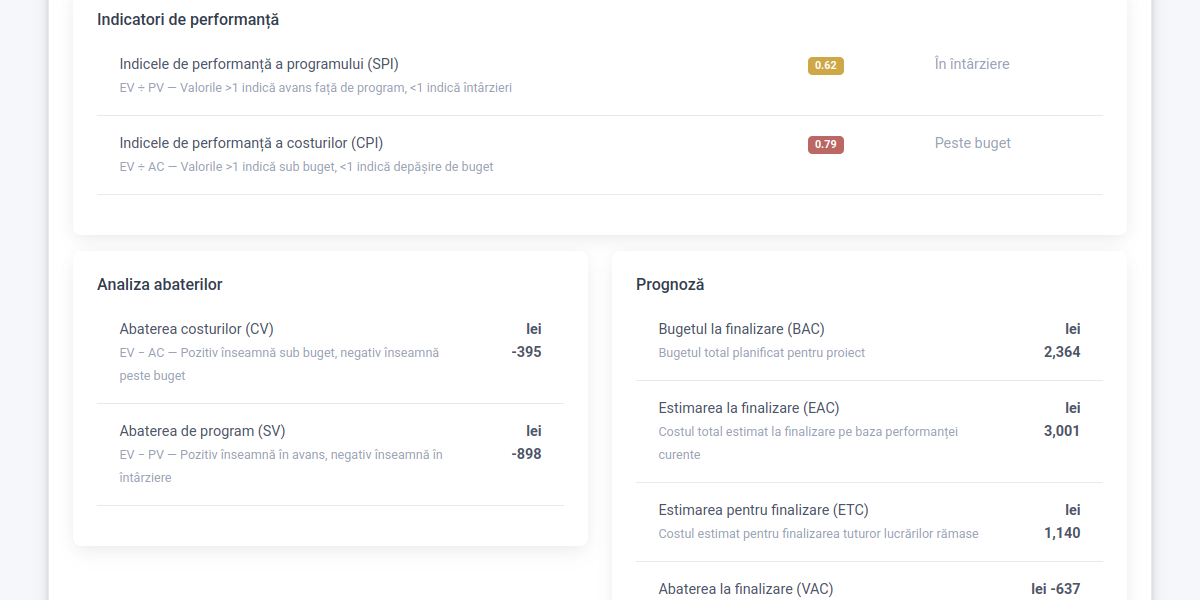Click the -898 schedule variance value
1200x600 pixels.
point(526,454)
